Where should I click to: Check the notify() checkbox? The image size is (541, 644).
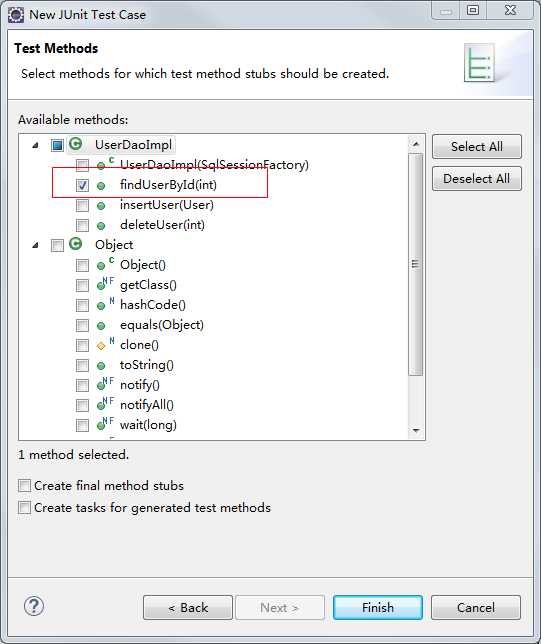point(82,385)
